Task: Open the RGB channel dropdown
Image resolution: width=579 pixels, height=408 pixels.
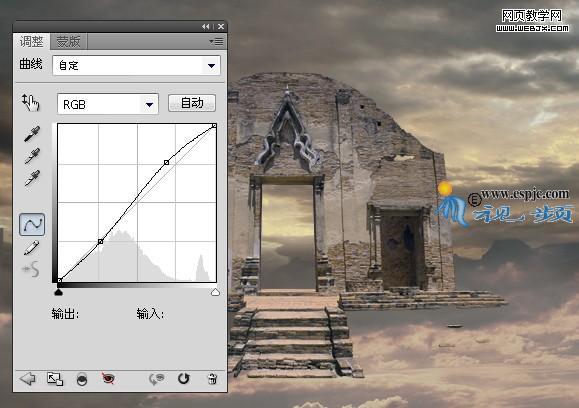Action: [108, 104]
